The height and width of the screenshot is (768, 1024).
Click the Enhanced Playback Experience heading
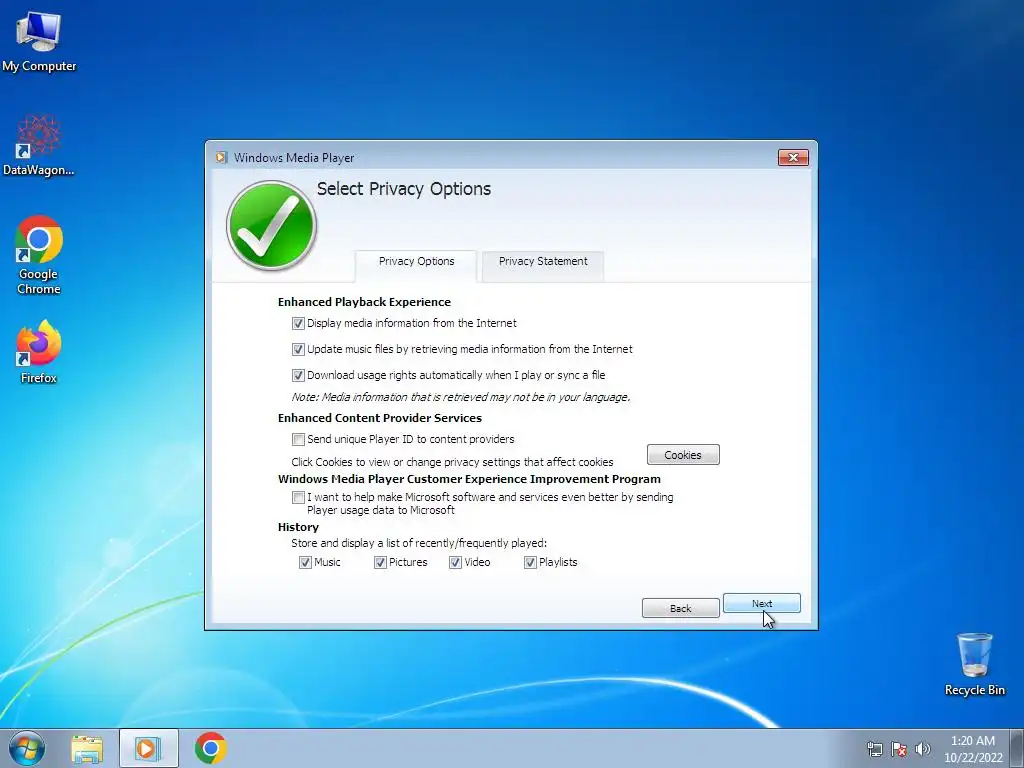click(364, 302)
